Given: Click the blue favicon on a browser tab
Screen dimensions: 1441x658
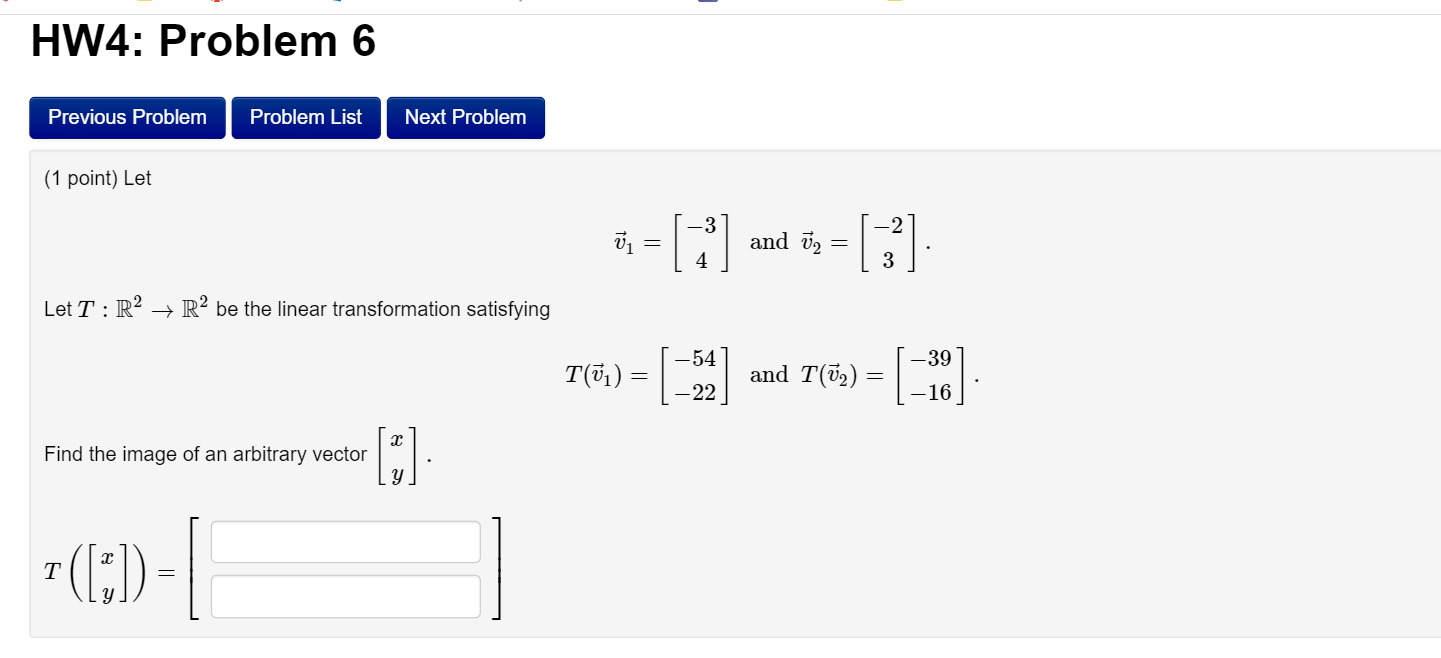Looking at the screenshot, I should (x=336, y=3).
